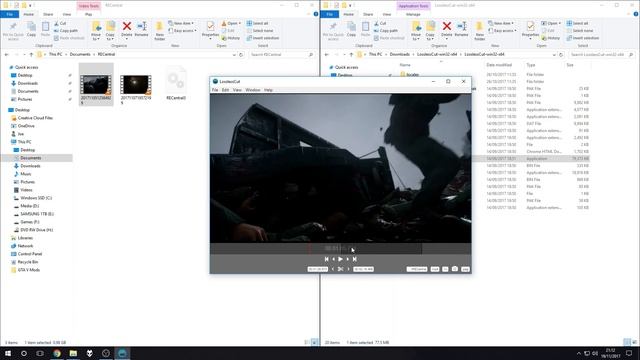Viewport: 640px width, 360px height.
Task: Seek on the LosslessCut timeline bar
Action: click(x=340, y=248)
